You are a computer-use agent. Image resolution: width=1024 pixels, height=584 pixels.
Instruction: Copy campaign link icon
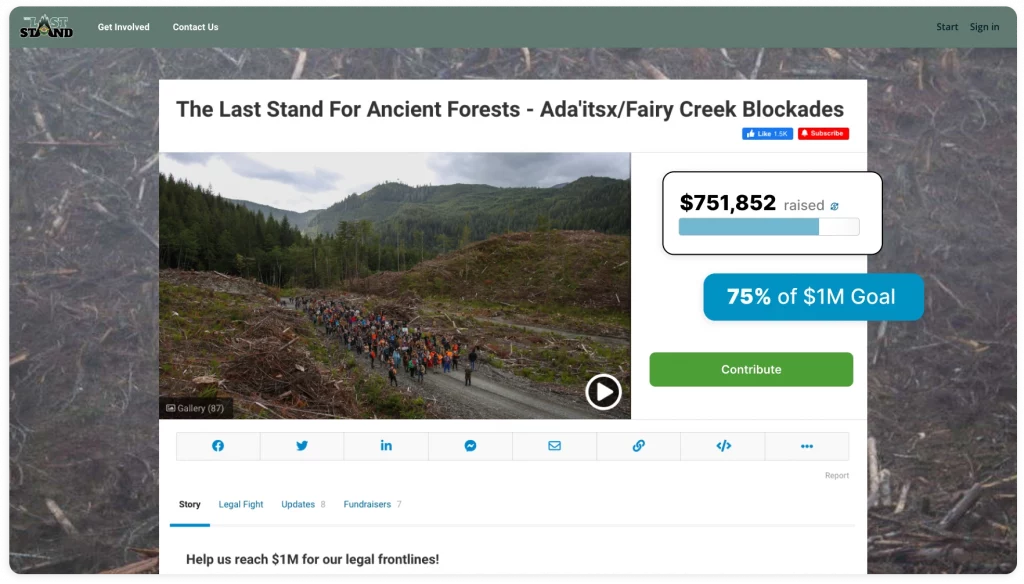(638, 446)
